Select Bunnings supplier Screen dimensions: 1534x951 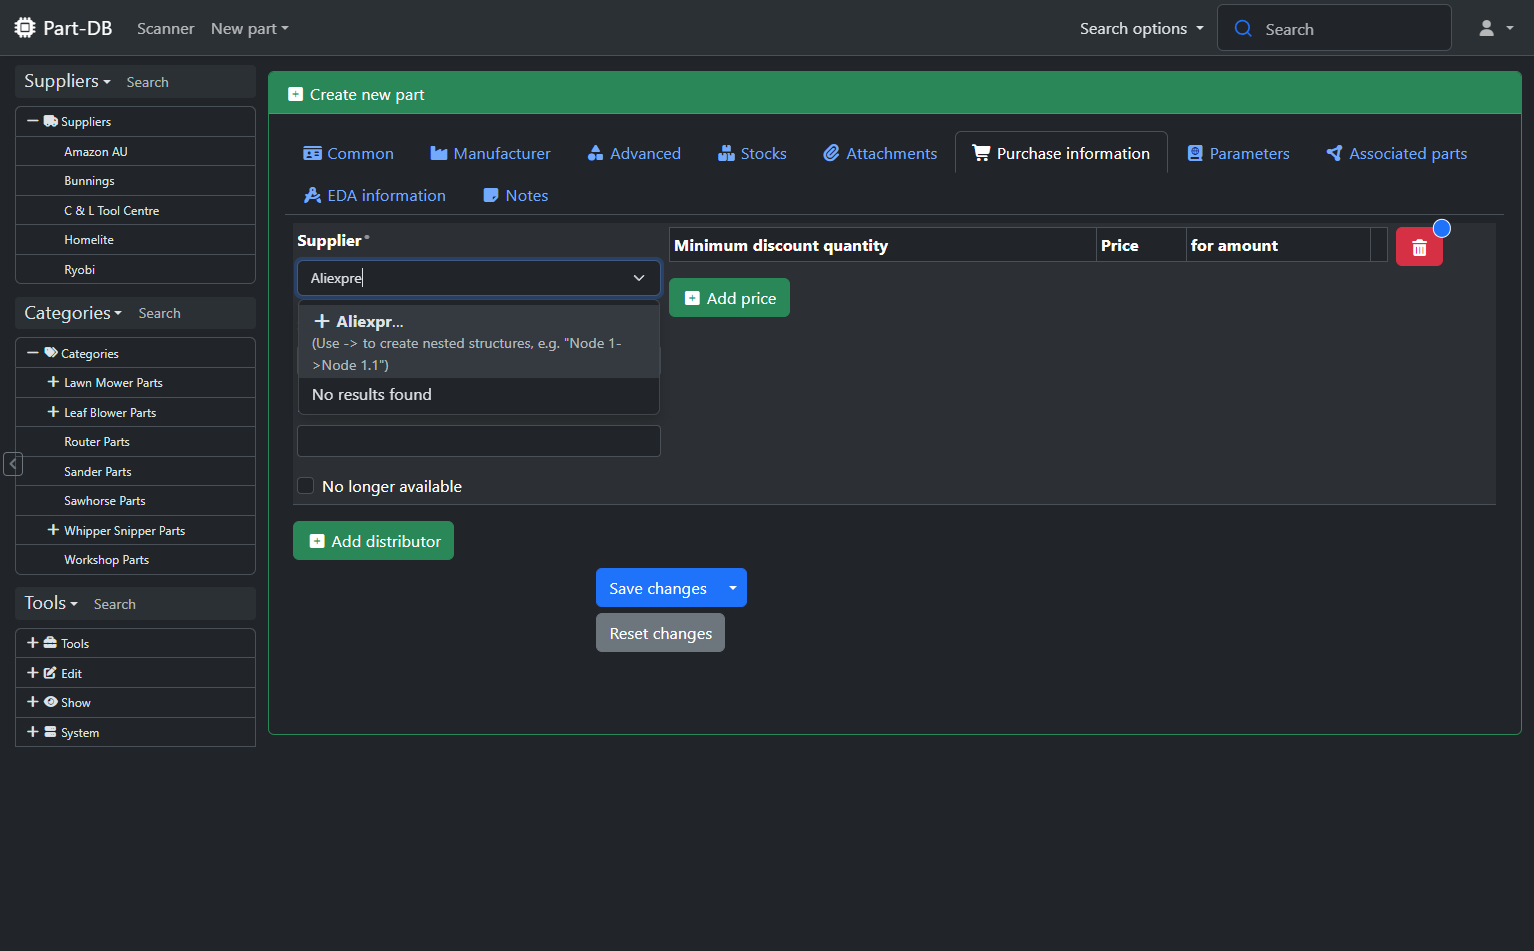point(135,181)
